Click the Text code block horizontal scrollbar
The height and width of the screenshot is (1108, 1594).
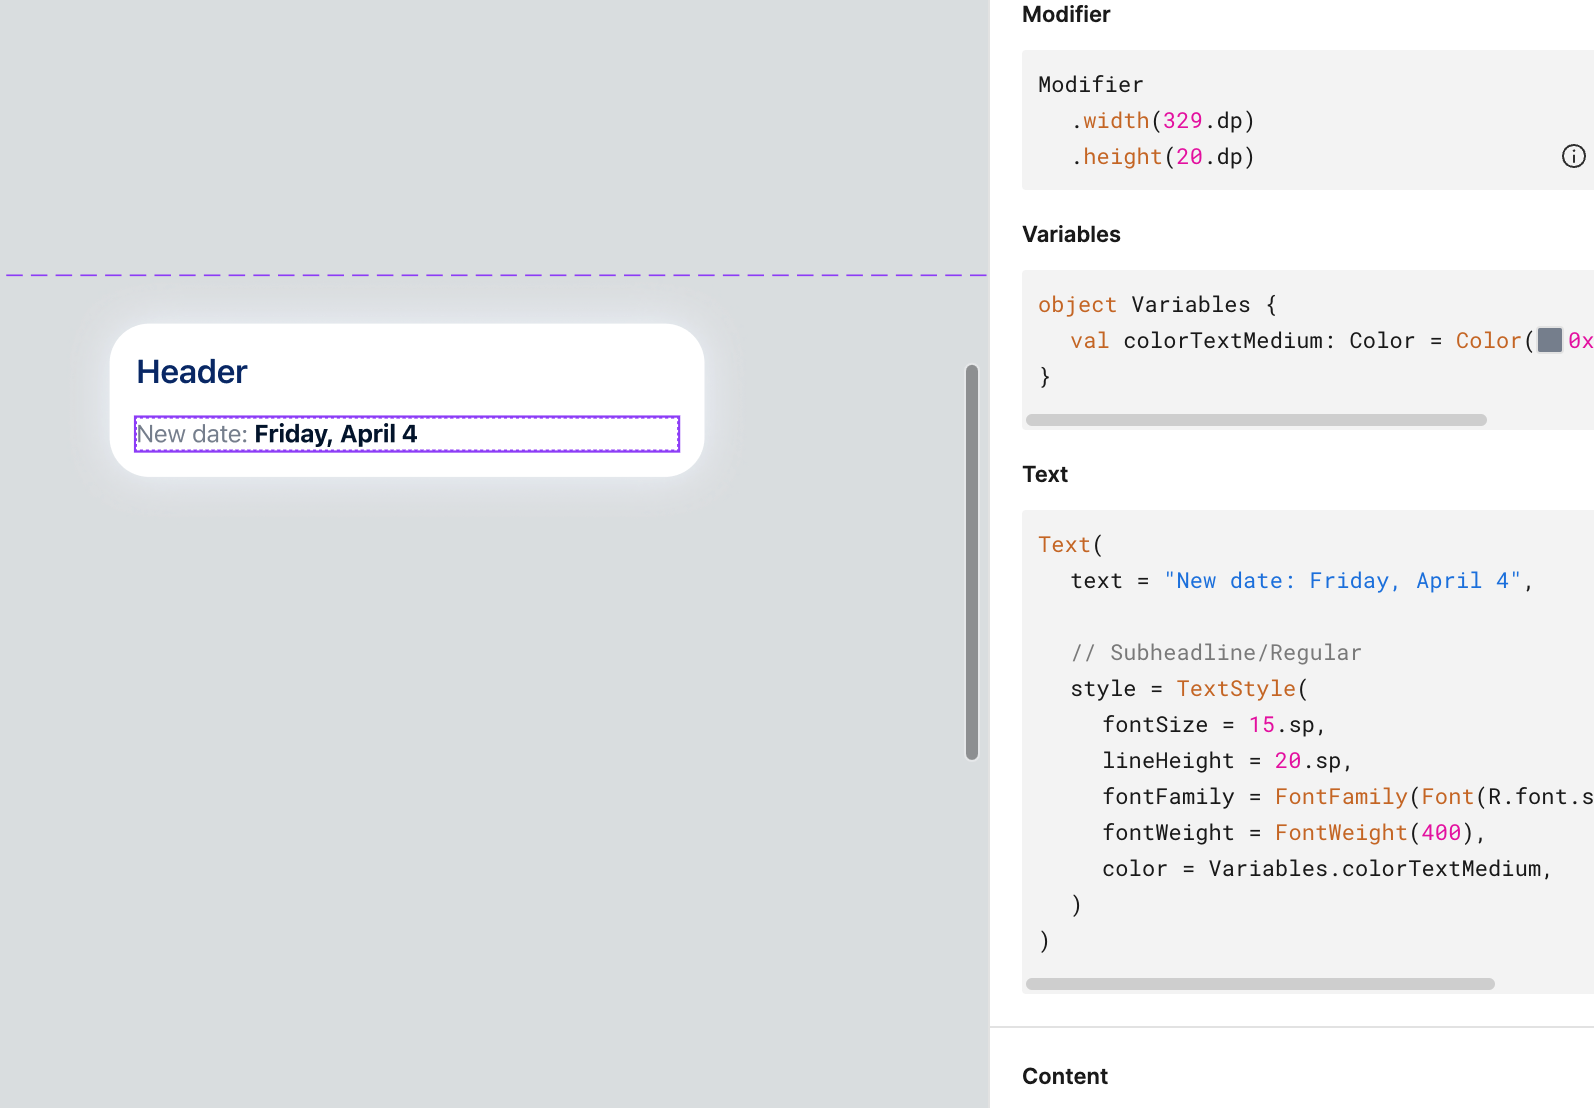1260,984
